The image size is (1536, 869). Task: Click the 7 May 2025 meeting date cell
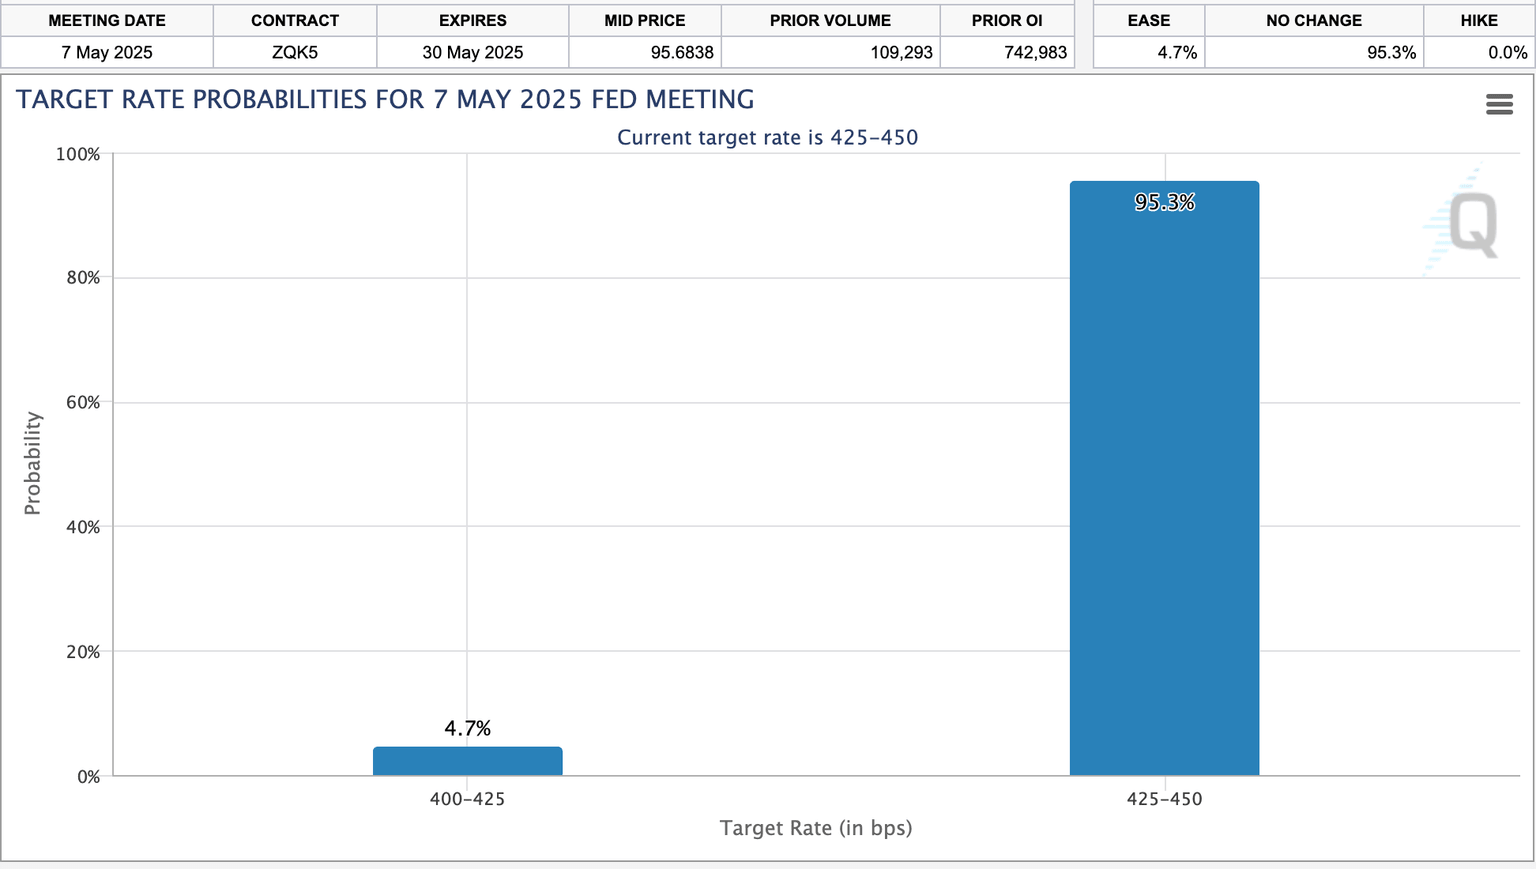tap(107, 52)
